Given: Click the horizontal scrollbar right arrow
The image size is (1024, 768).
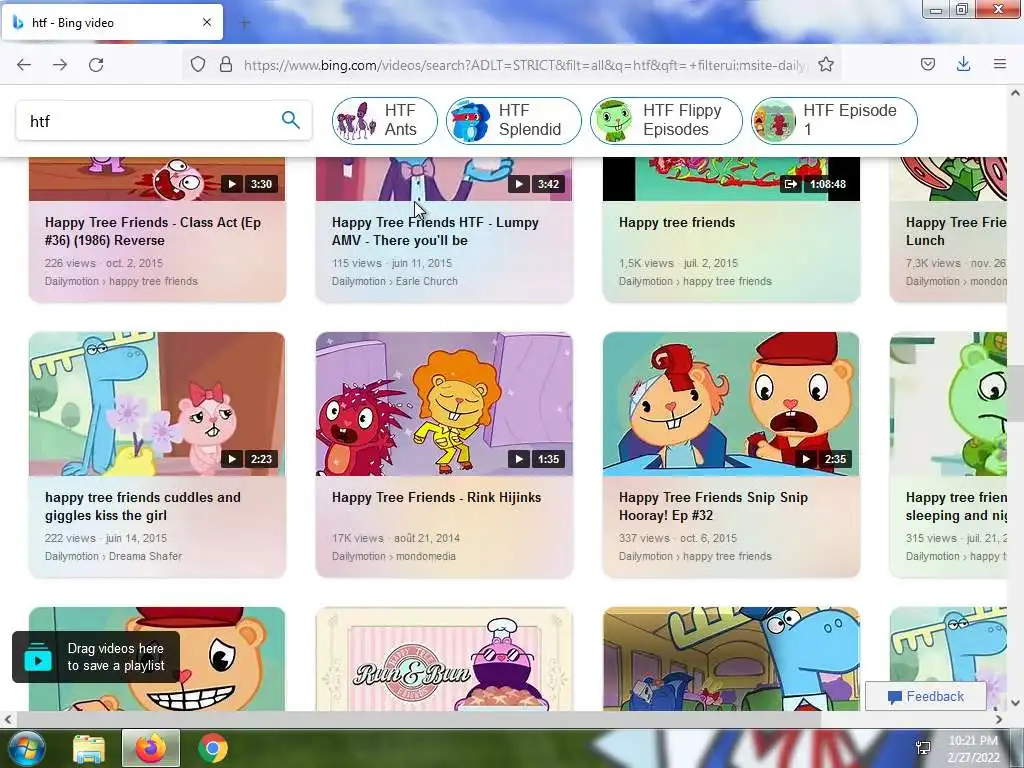Looking at the screenshot, I should click(x=999, y=720).
